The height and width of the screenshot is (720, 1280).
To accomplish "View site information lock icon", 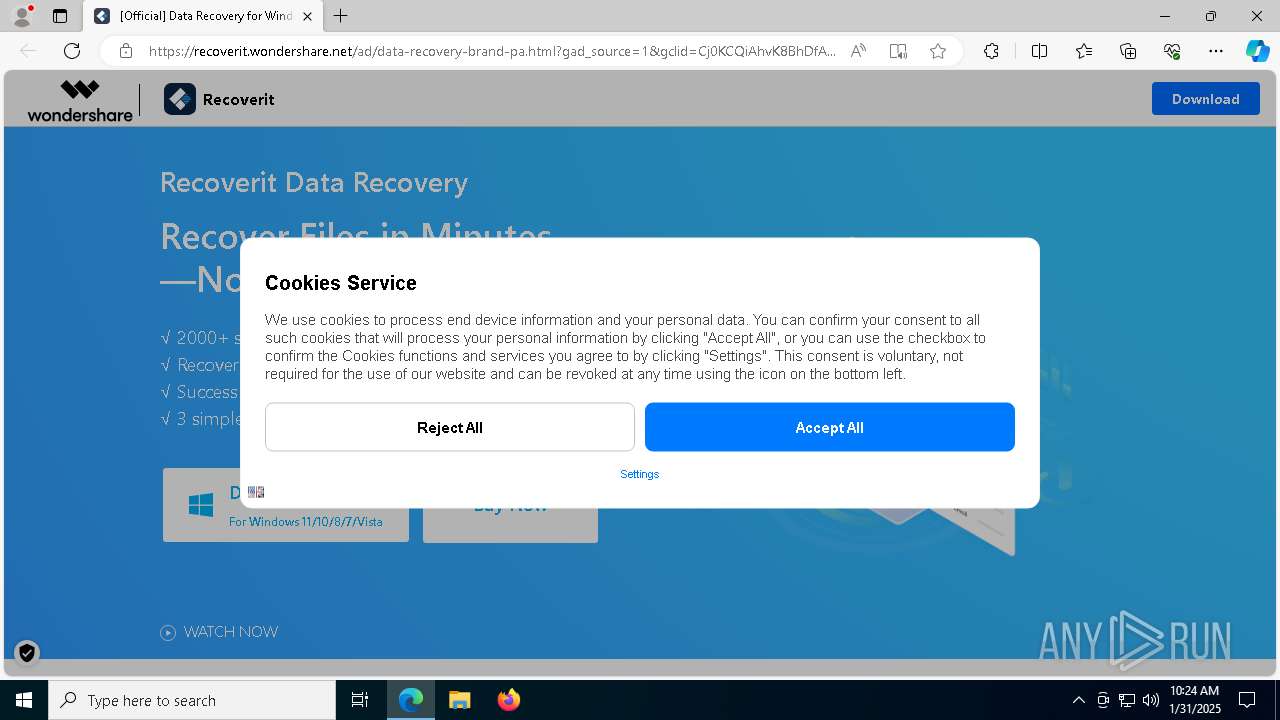I will pyautogui.click(x=126, y=51).
